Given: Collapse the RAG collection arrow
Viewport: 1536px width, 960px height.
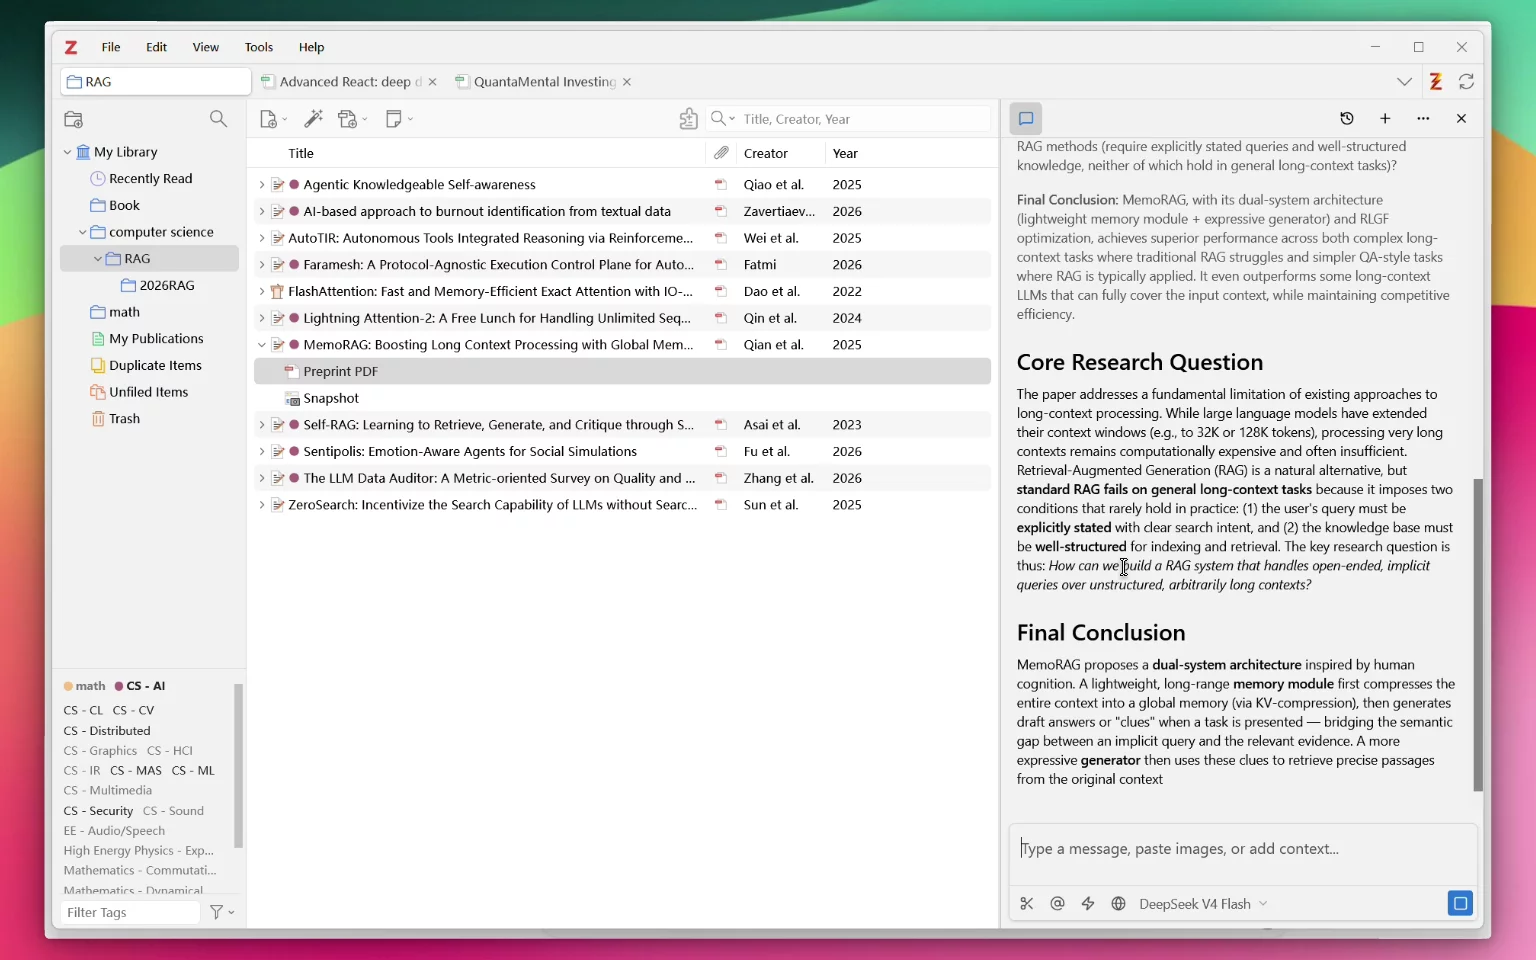Looking at the screenshot, I should pos(97,259).
